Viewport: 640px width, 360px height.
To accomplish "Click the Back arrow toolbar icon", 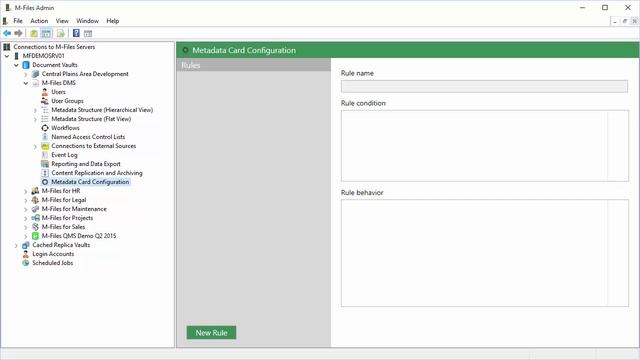I will 7,33.
